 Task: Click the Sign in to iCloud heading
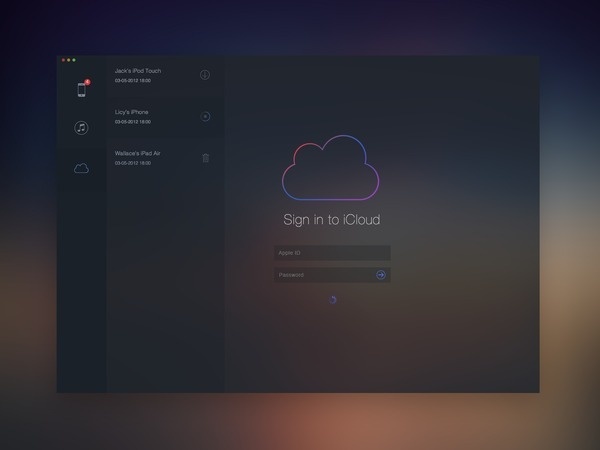pos(332,220)
